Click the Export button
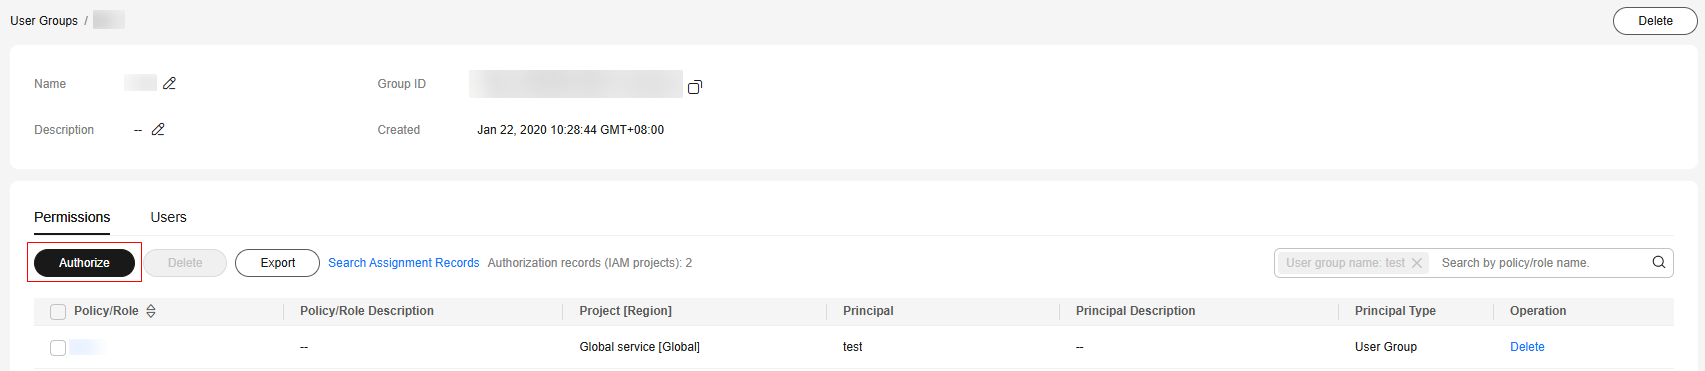 [277, 263]
